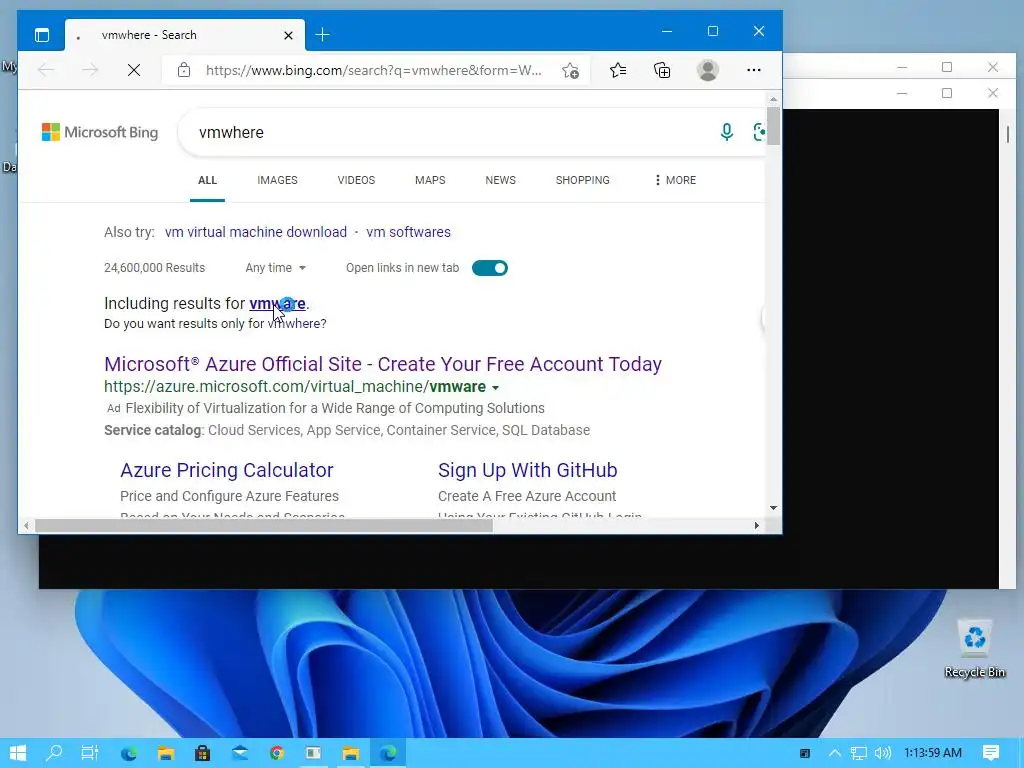The width and height of the screenshot is (1024, 768).
Task: Open Edge Settings and more menu
Action: click(754, 70)
